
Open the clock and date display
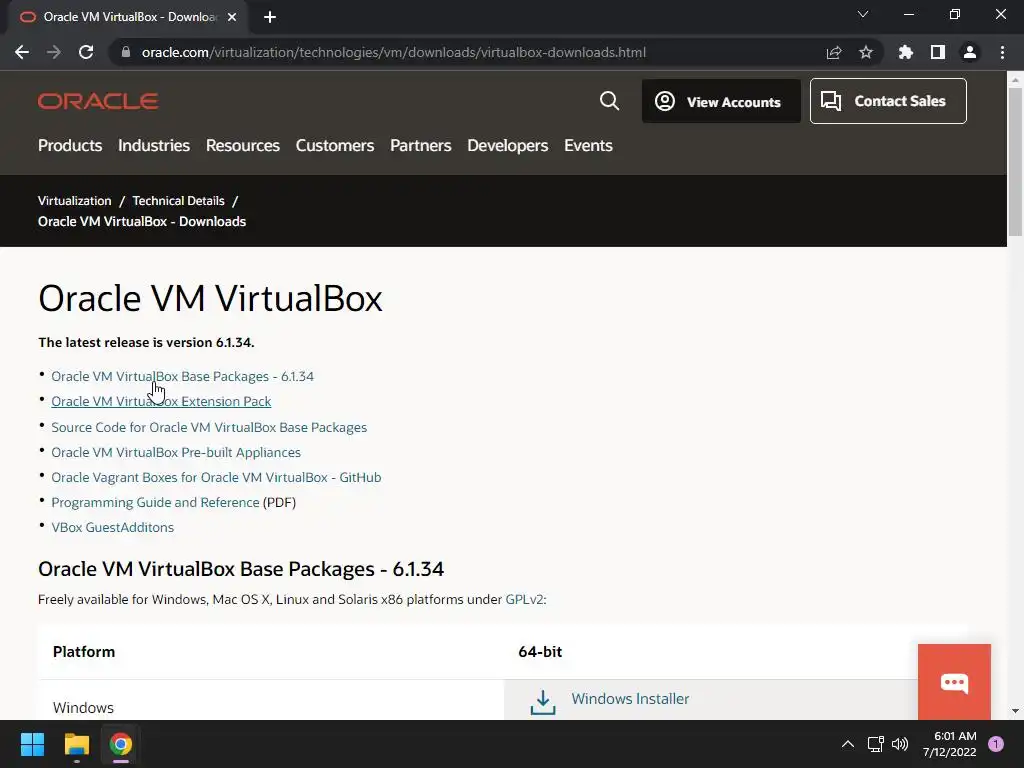pos(950,744)
